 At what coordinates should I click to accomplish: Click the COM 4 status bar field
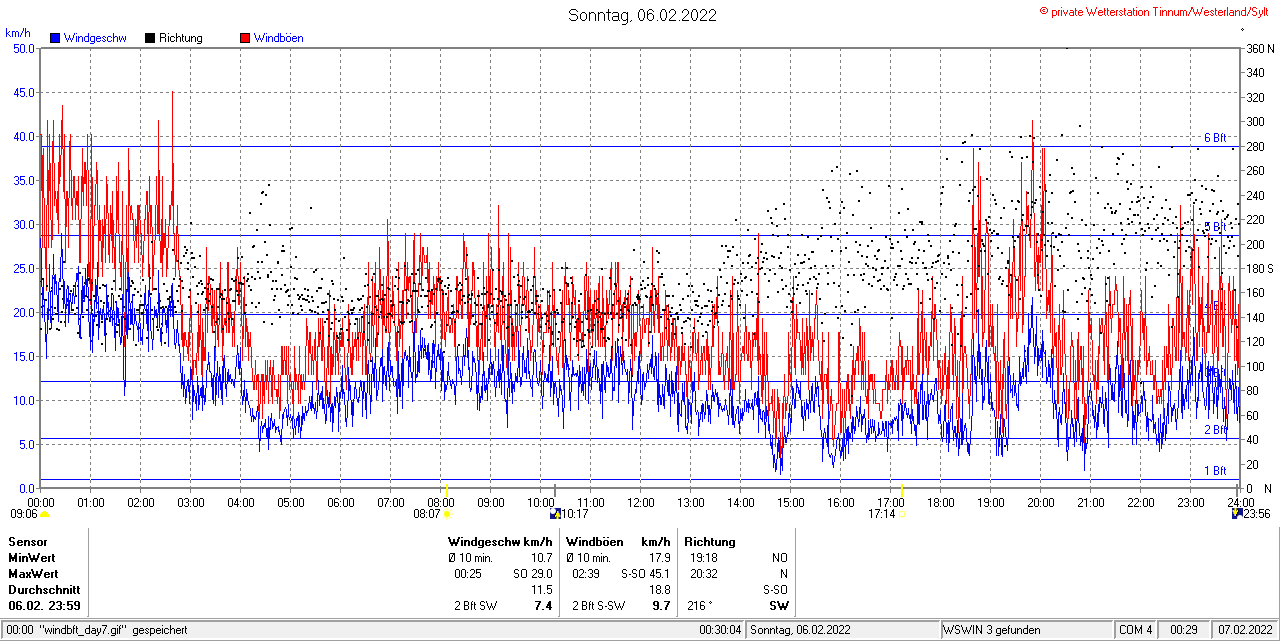pos(1136,630)
